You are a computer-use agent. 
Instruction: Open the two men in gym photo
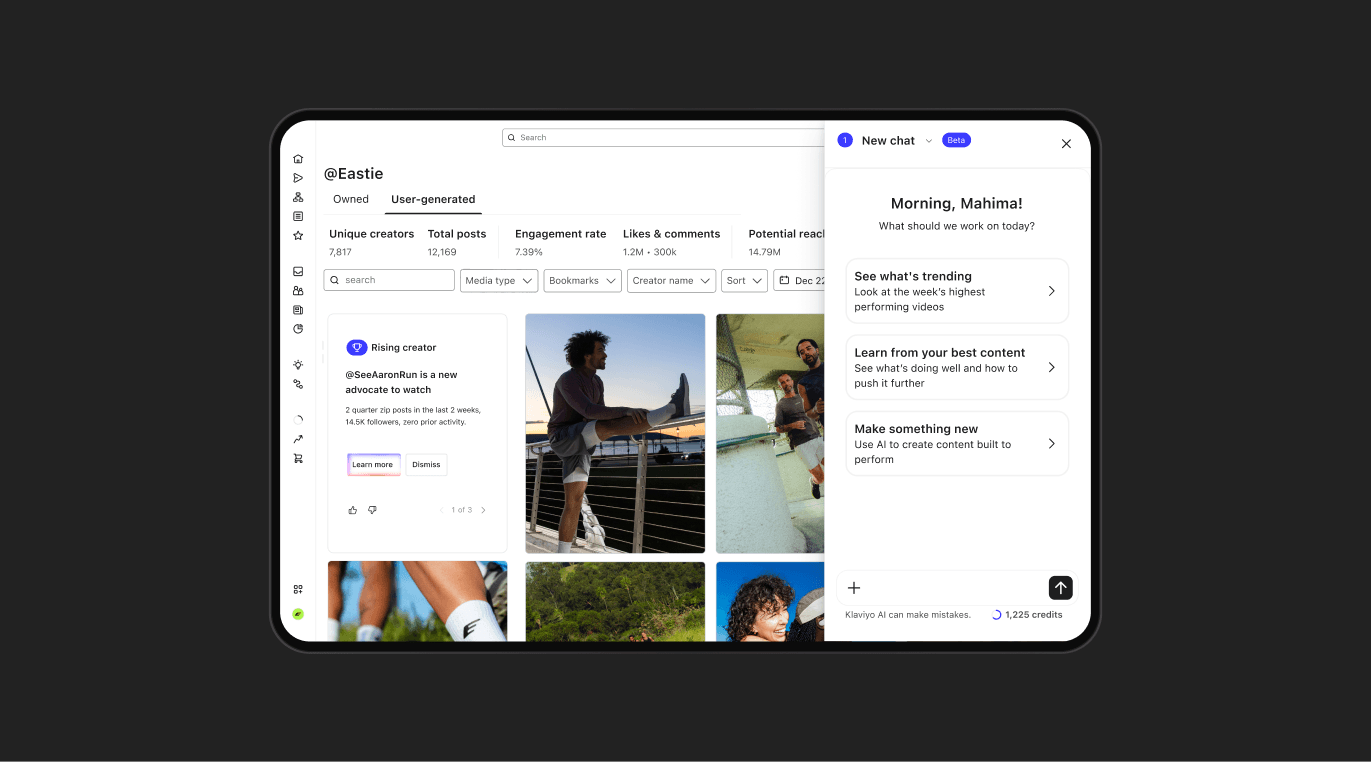[770, 433]
